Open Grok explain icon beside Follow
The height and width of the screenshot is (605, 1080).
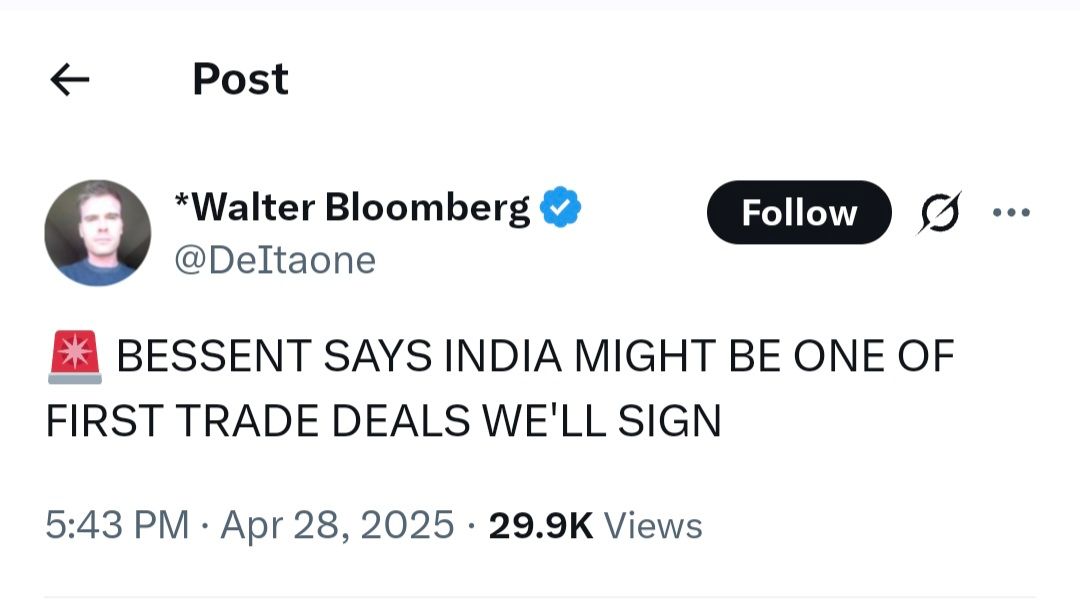[939, 213]
